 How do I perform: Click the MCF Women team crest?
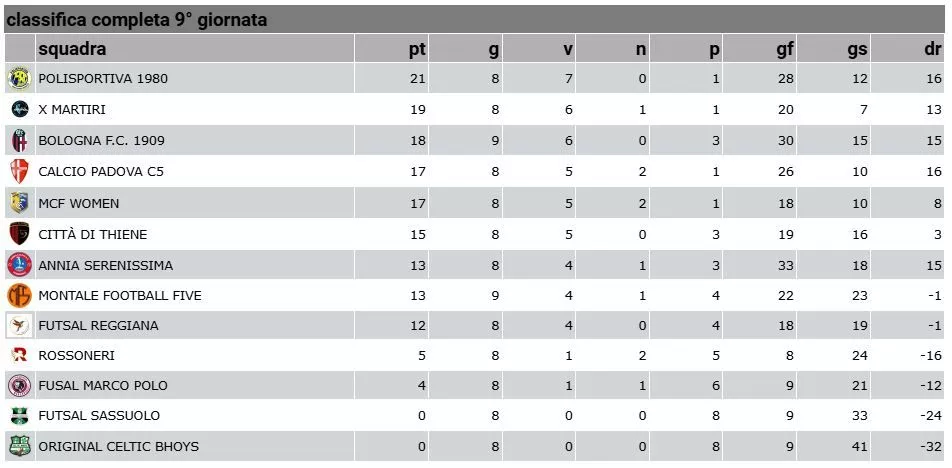[x=19, y=203]
